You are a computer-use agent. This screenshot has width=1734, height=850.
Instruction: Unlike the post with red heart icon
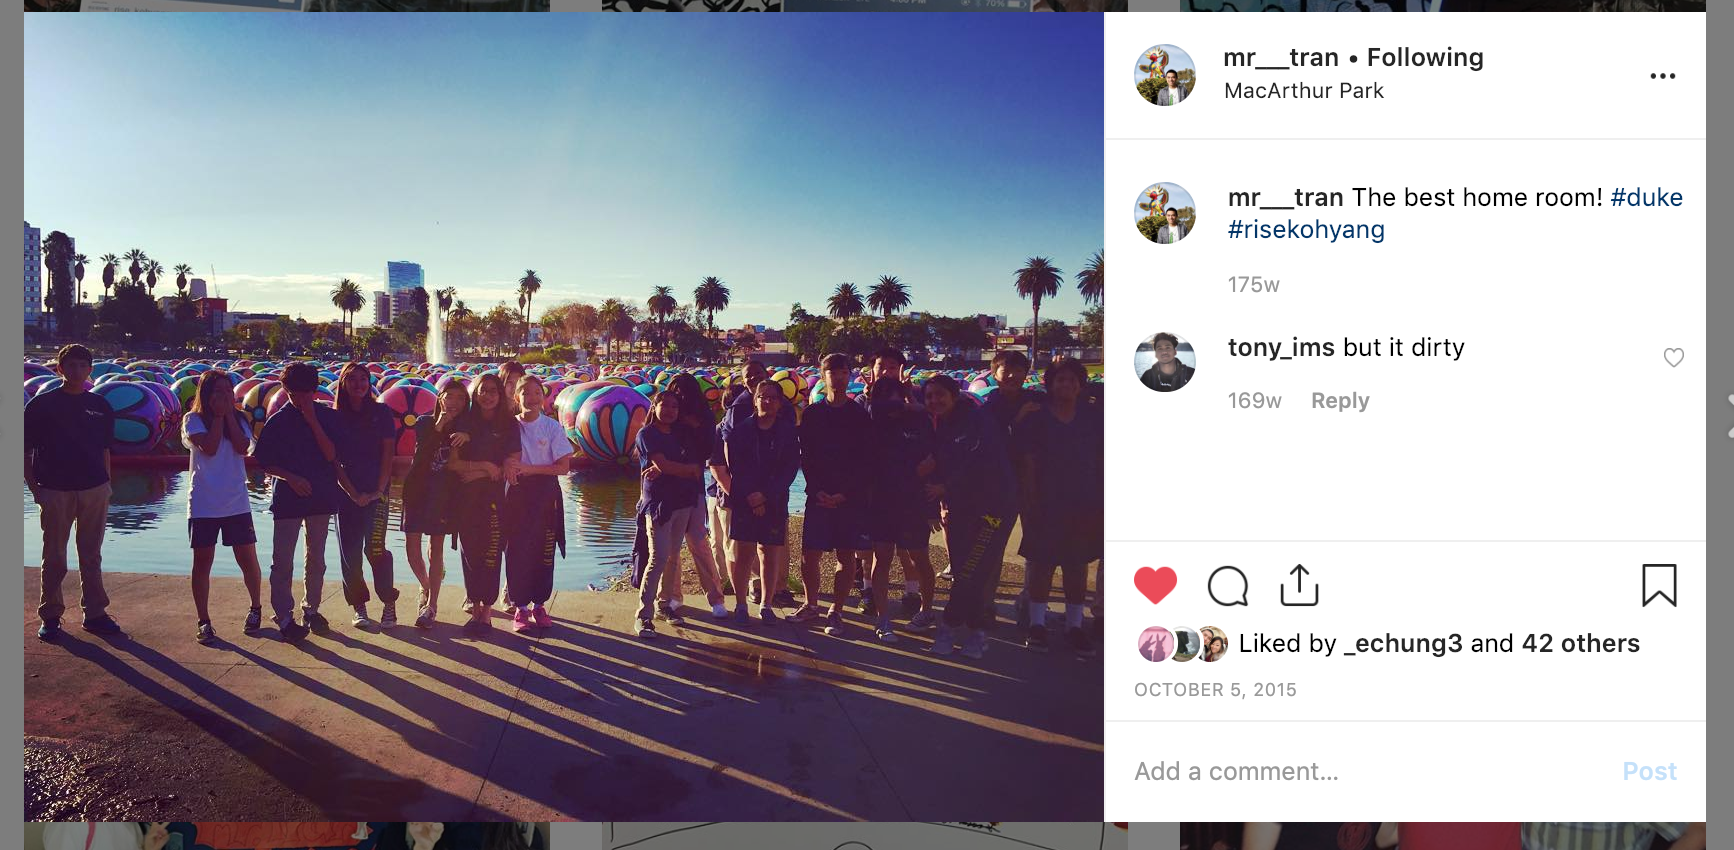pyautogui.click(x=1155, y=585)
